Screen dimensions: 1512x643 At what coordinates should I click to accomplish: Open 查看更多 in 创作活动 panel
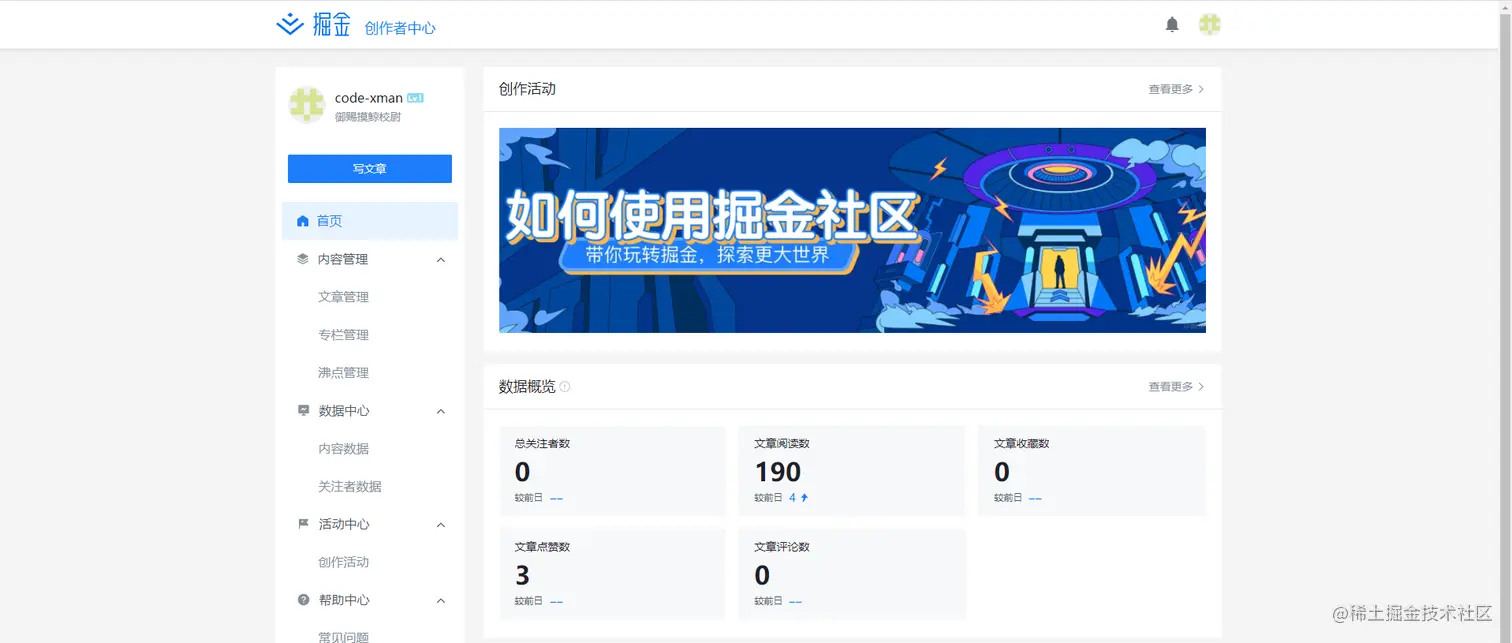tap(1176, 89)
